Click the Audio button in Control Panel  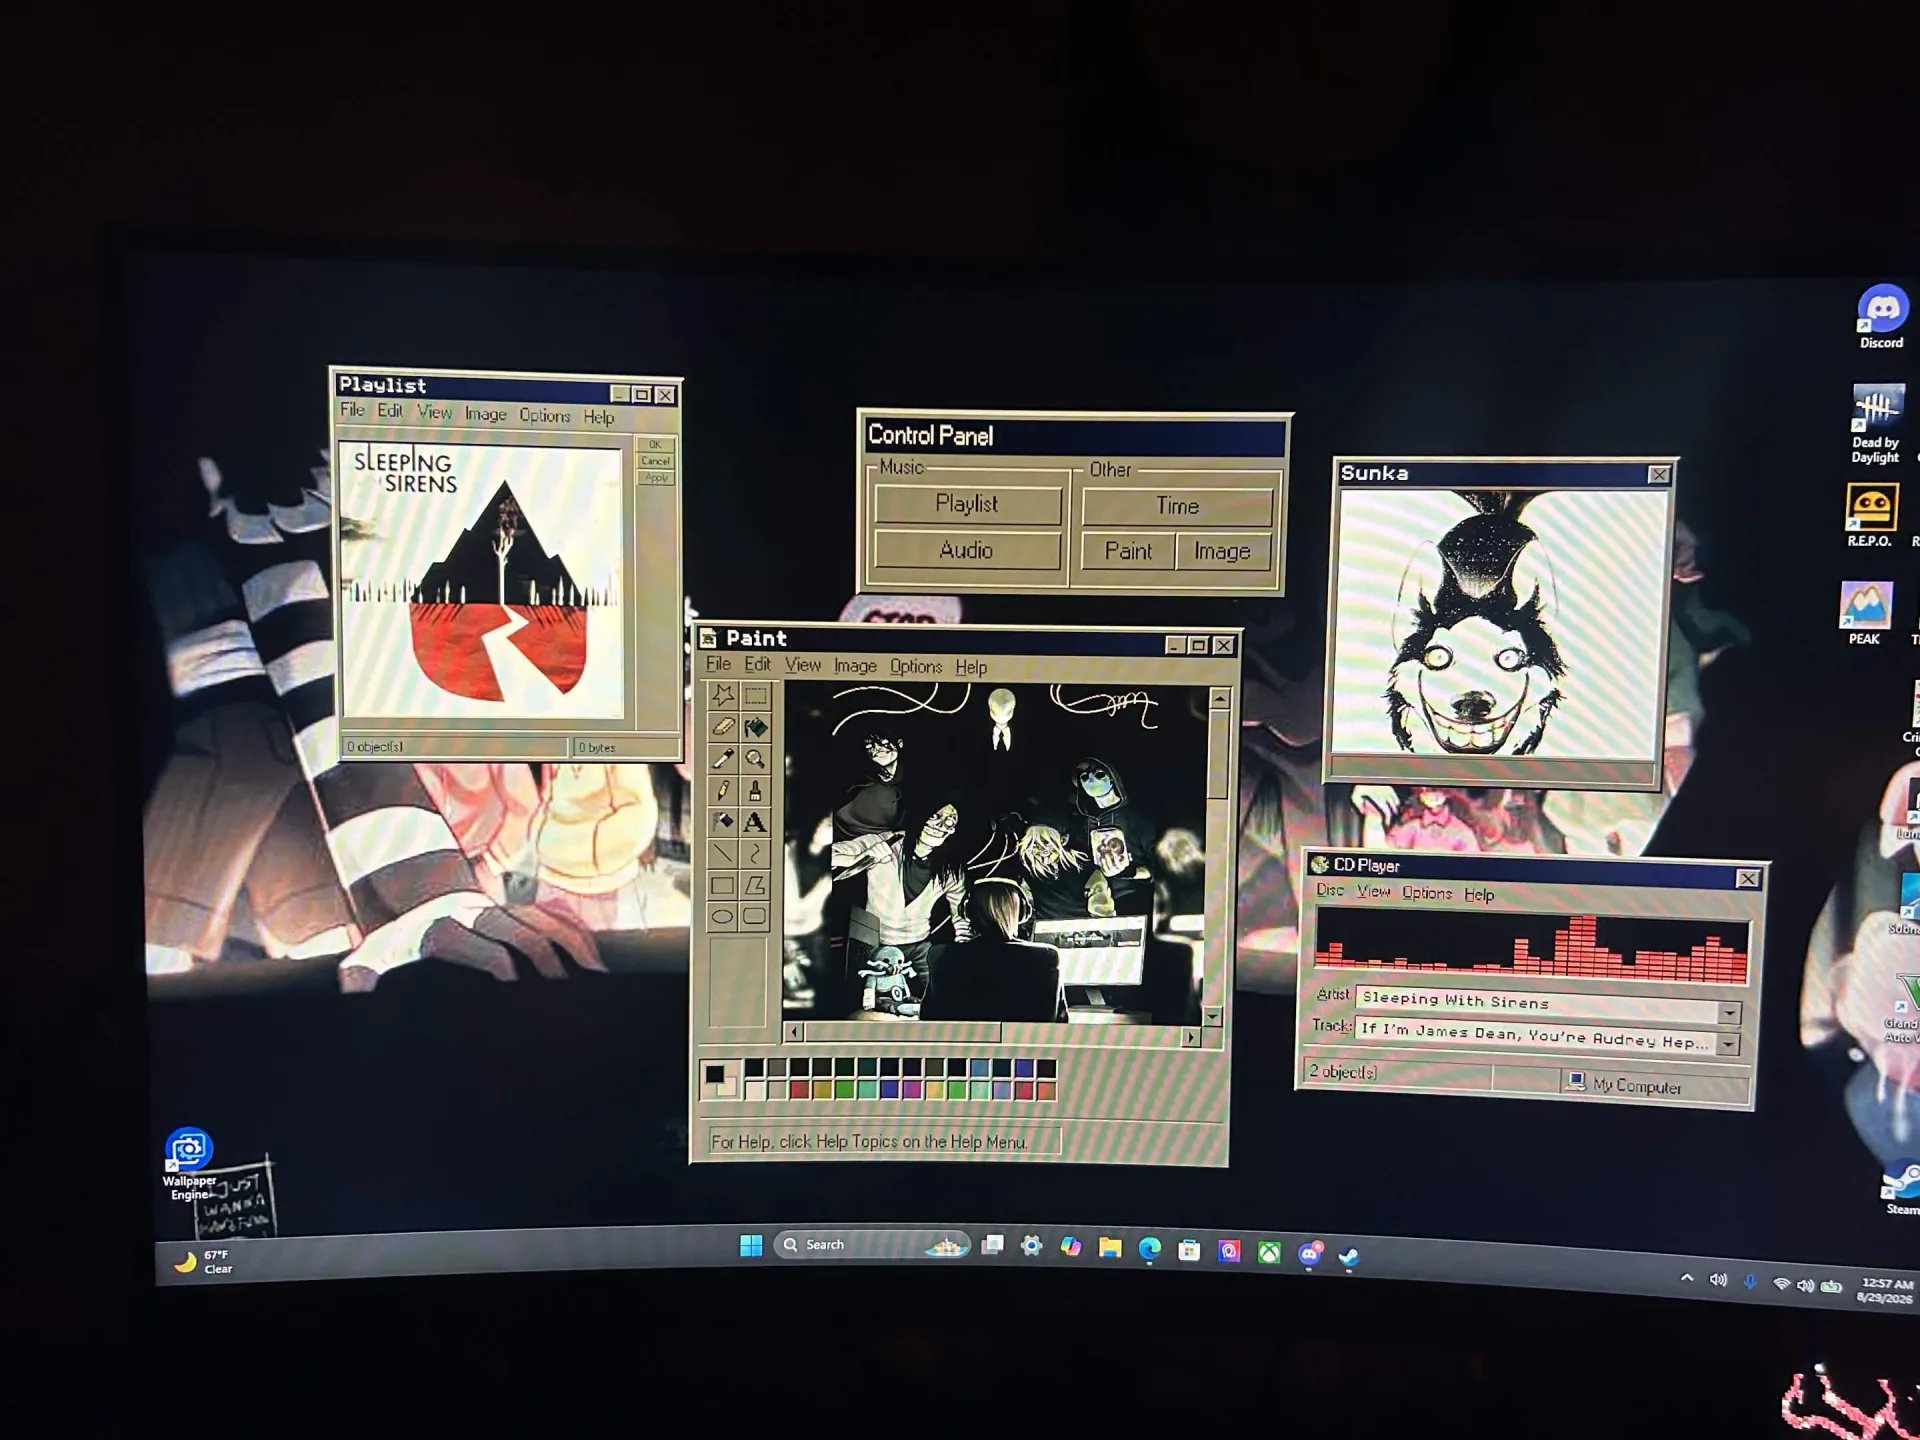click(966, 550)
